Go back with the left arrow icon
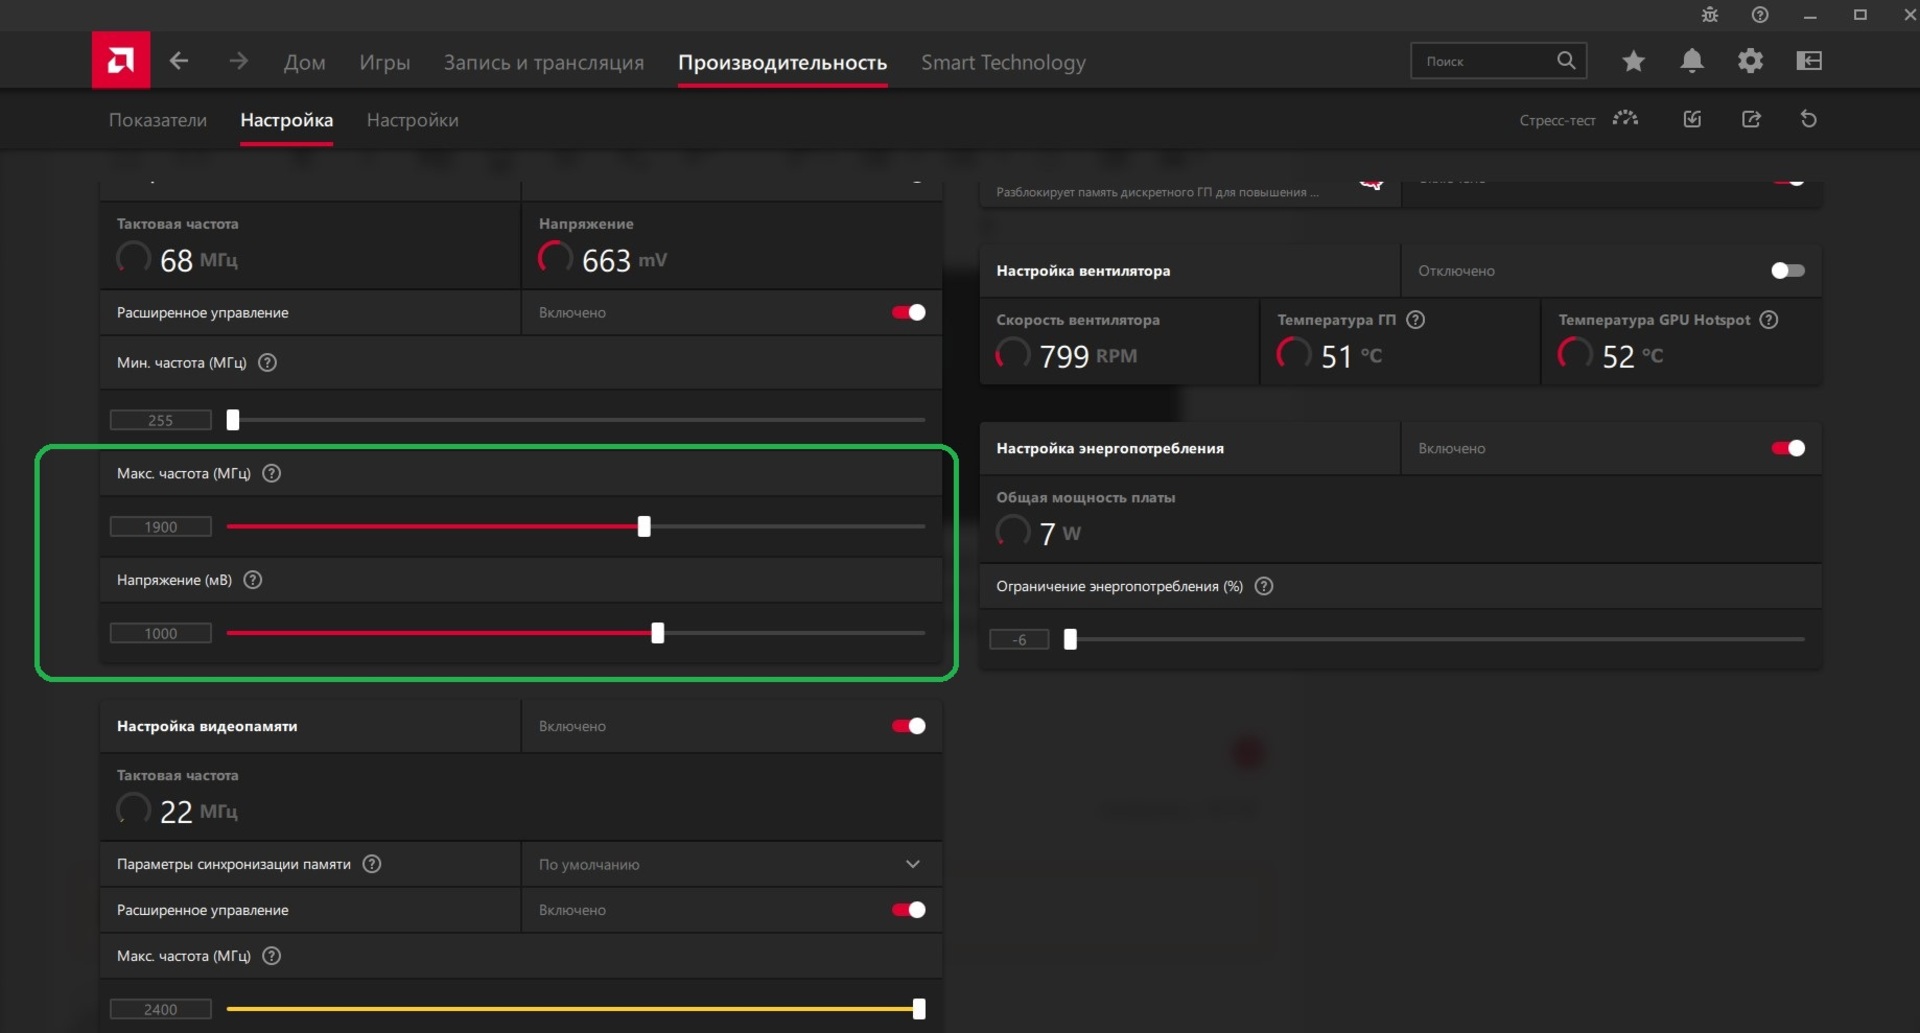The width and height of the screenshot is (1920, 1033). (179, 61)
